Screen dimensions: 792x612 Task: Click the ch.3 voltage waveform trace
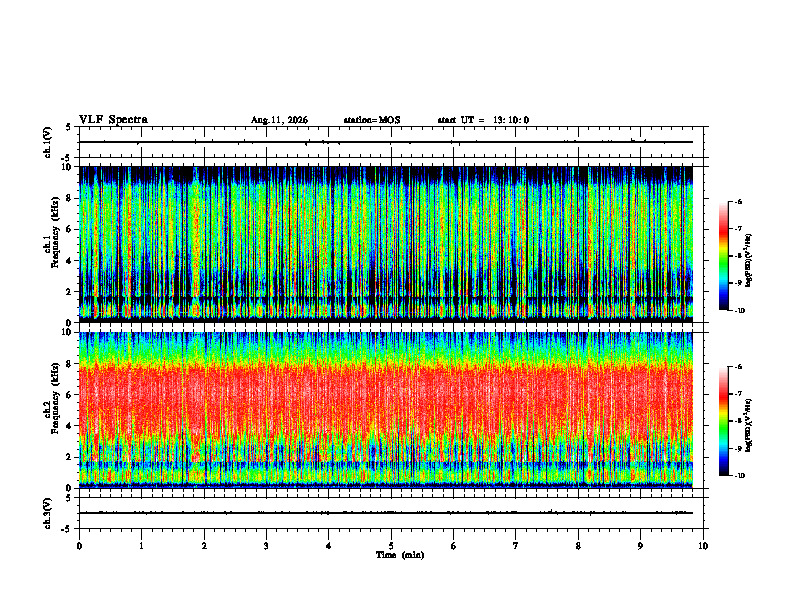(x=386, y=513)
